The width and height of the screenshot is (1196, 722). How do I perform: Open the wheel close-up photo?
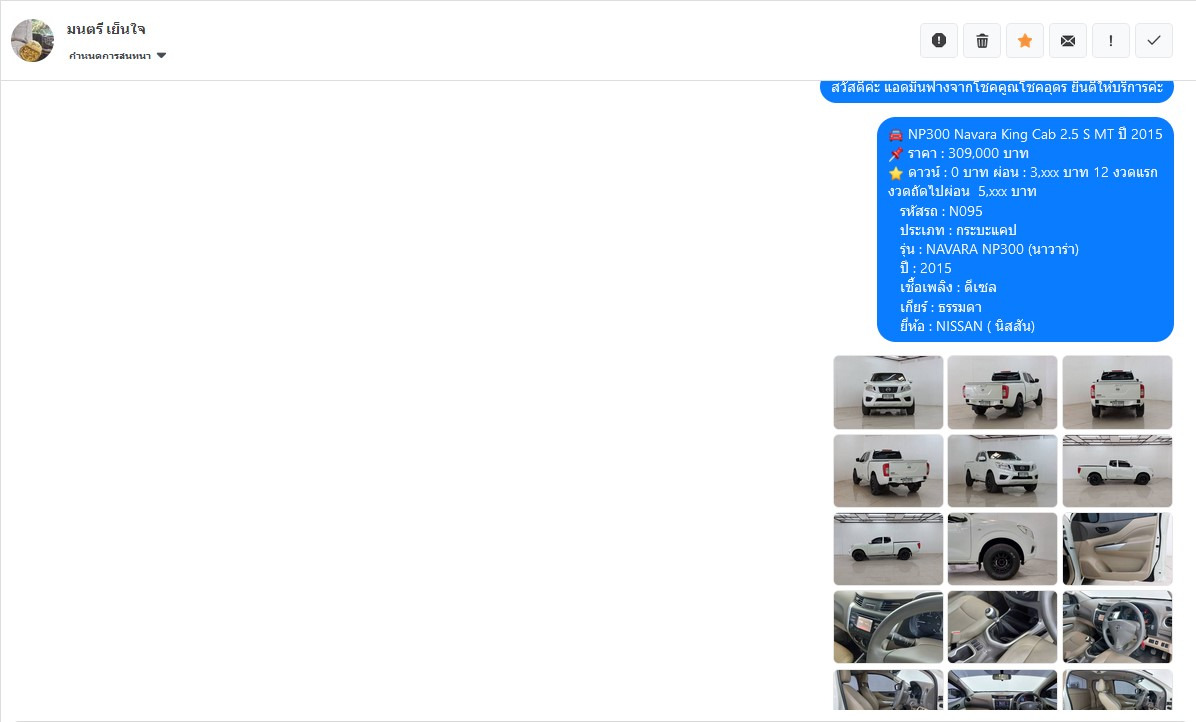point(1002,549)
